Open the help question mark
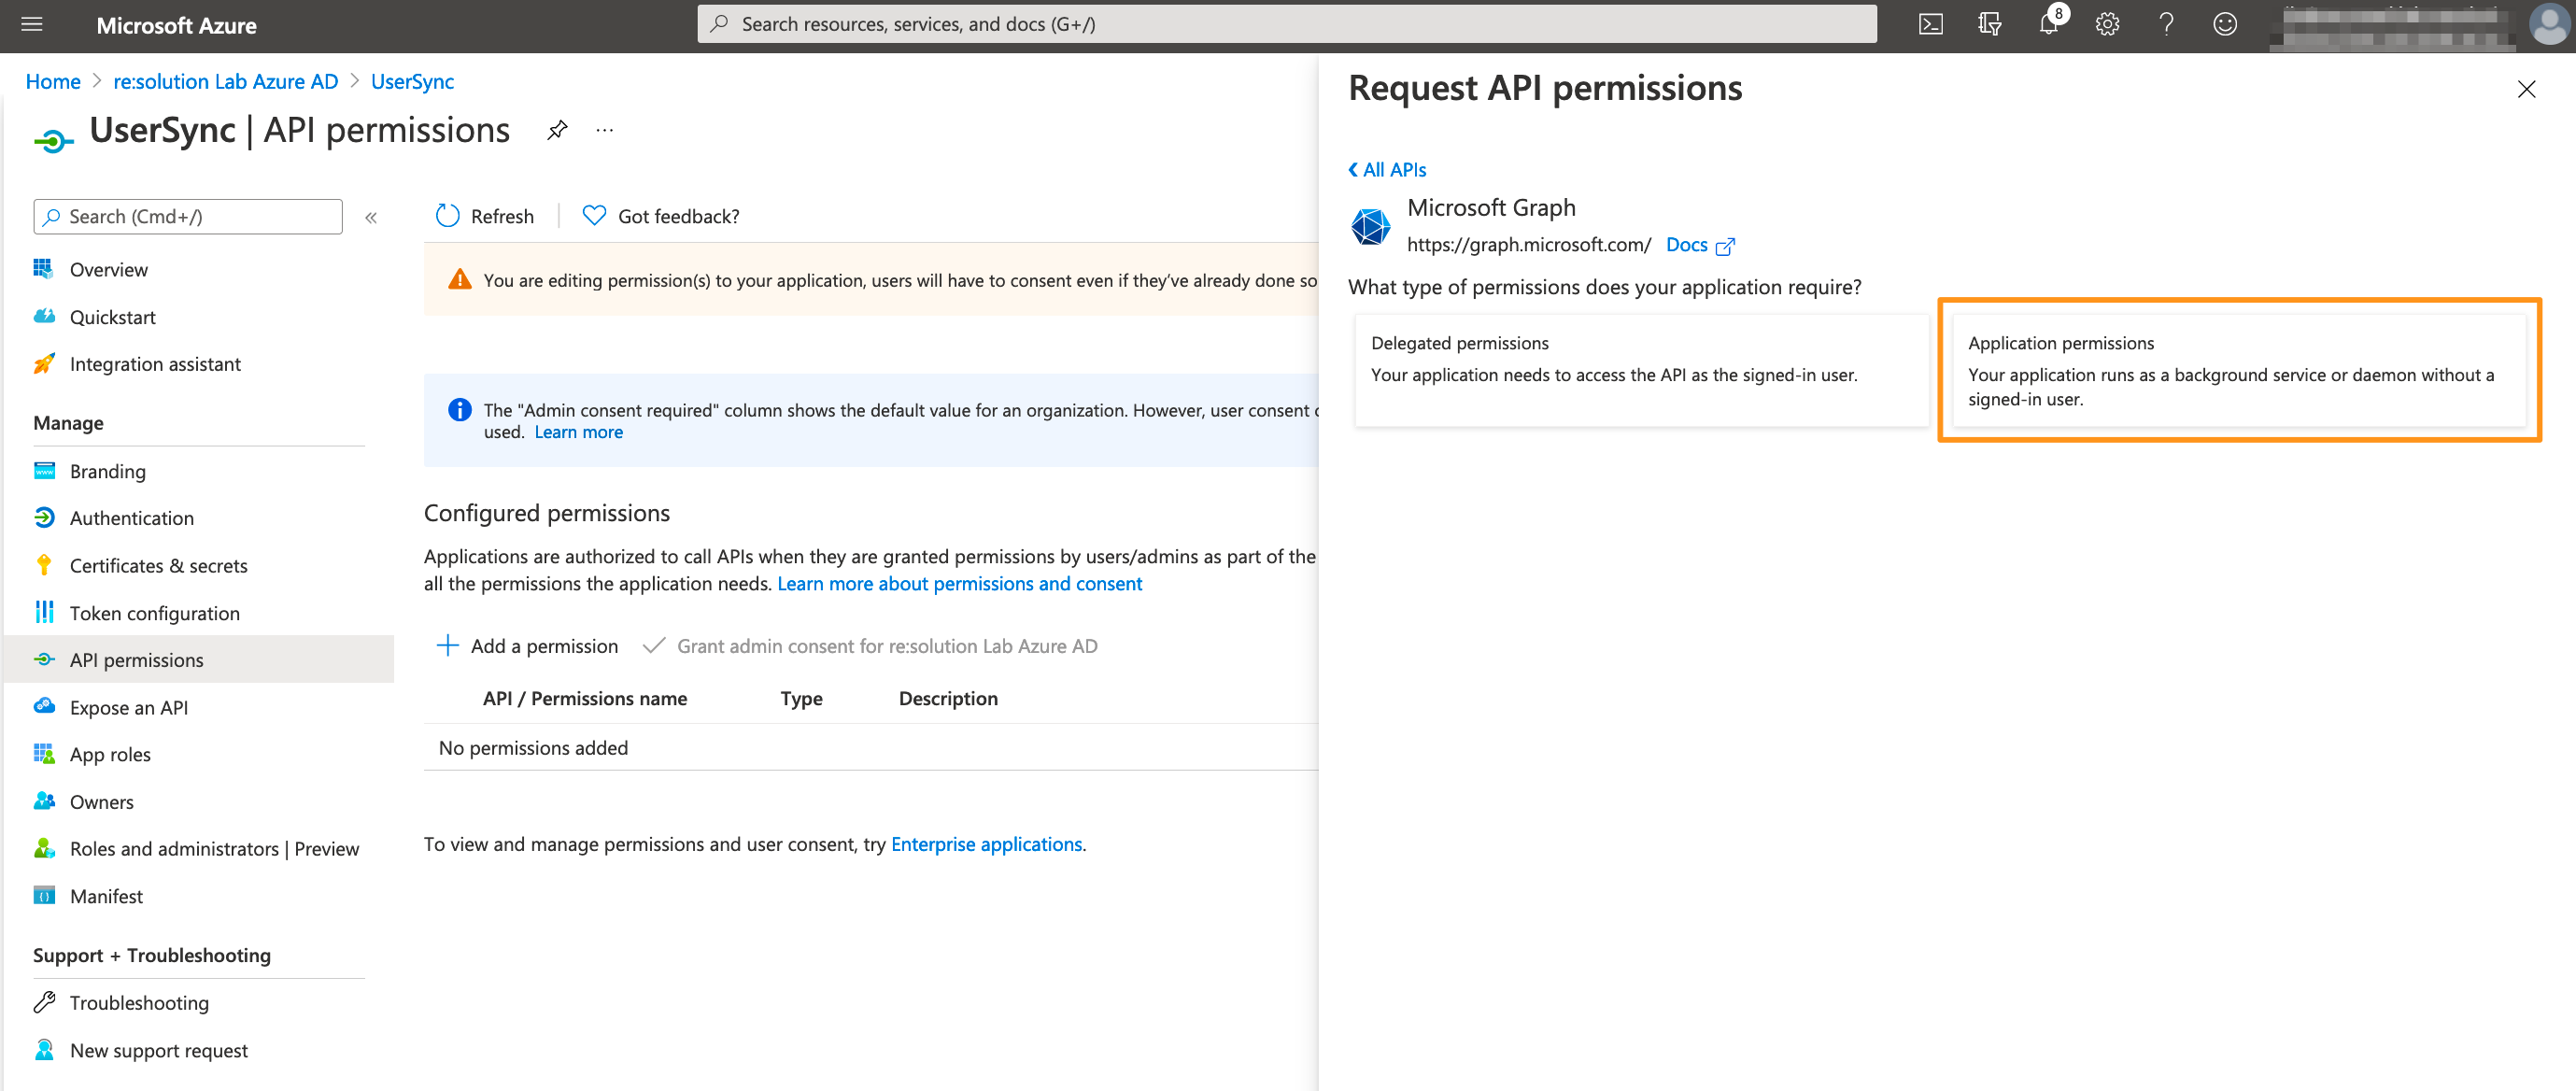This screenshot has width=2576, height=1091. point(2166,24)
